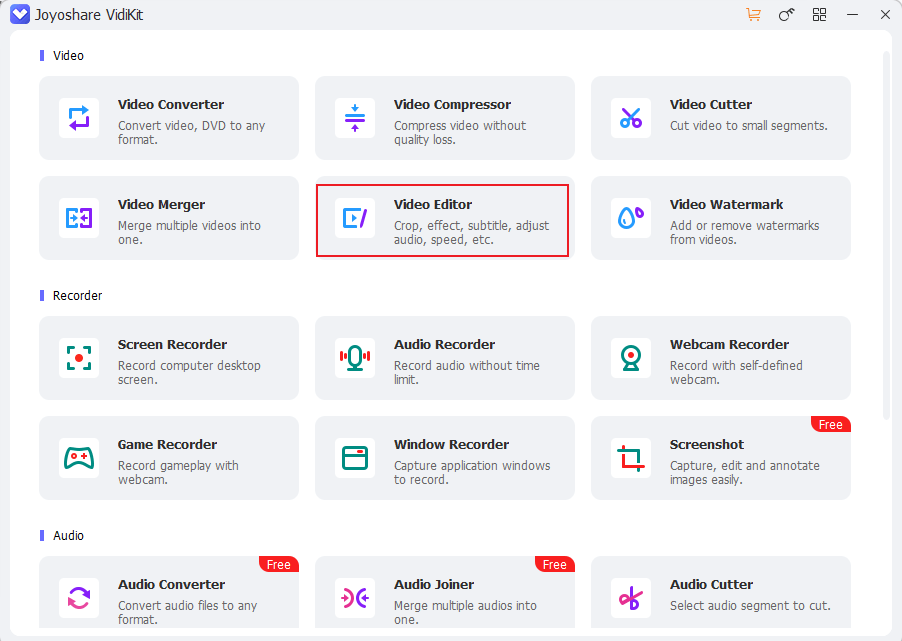
Task: Select the Audio Cutter tool
Action: click(720, 596)
